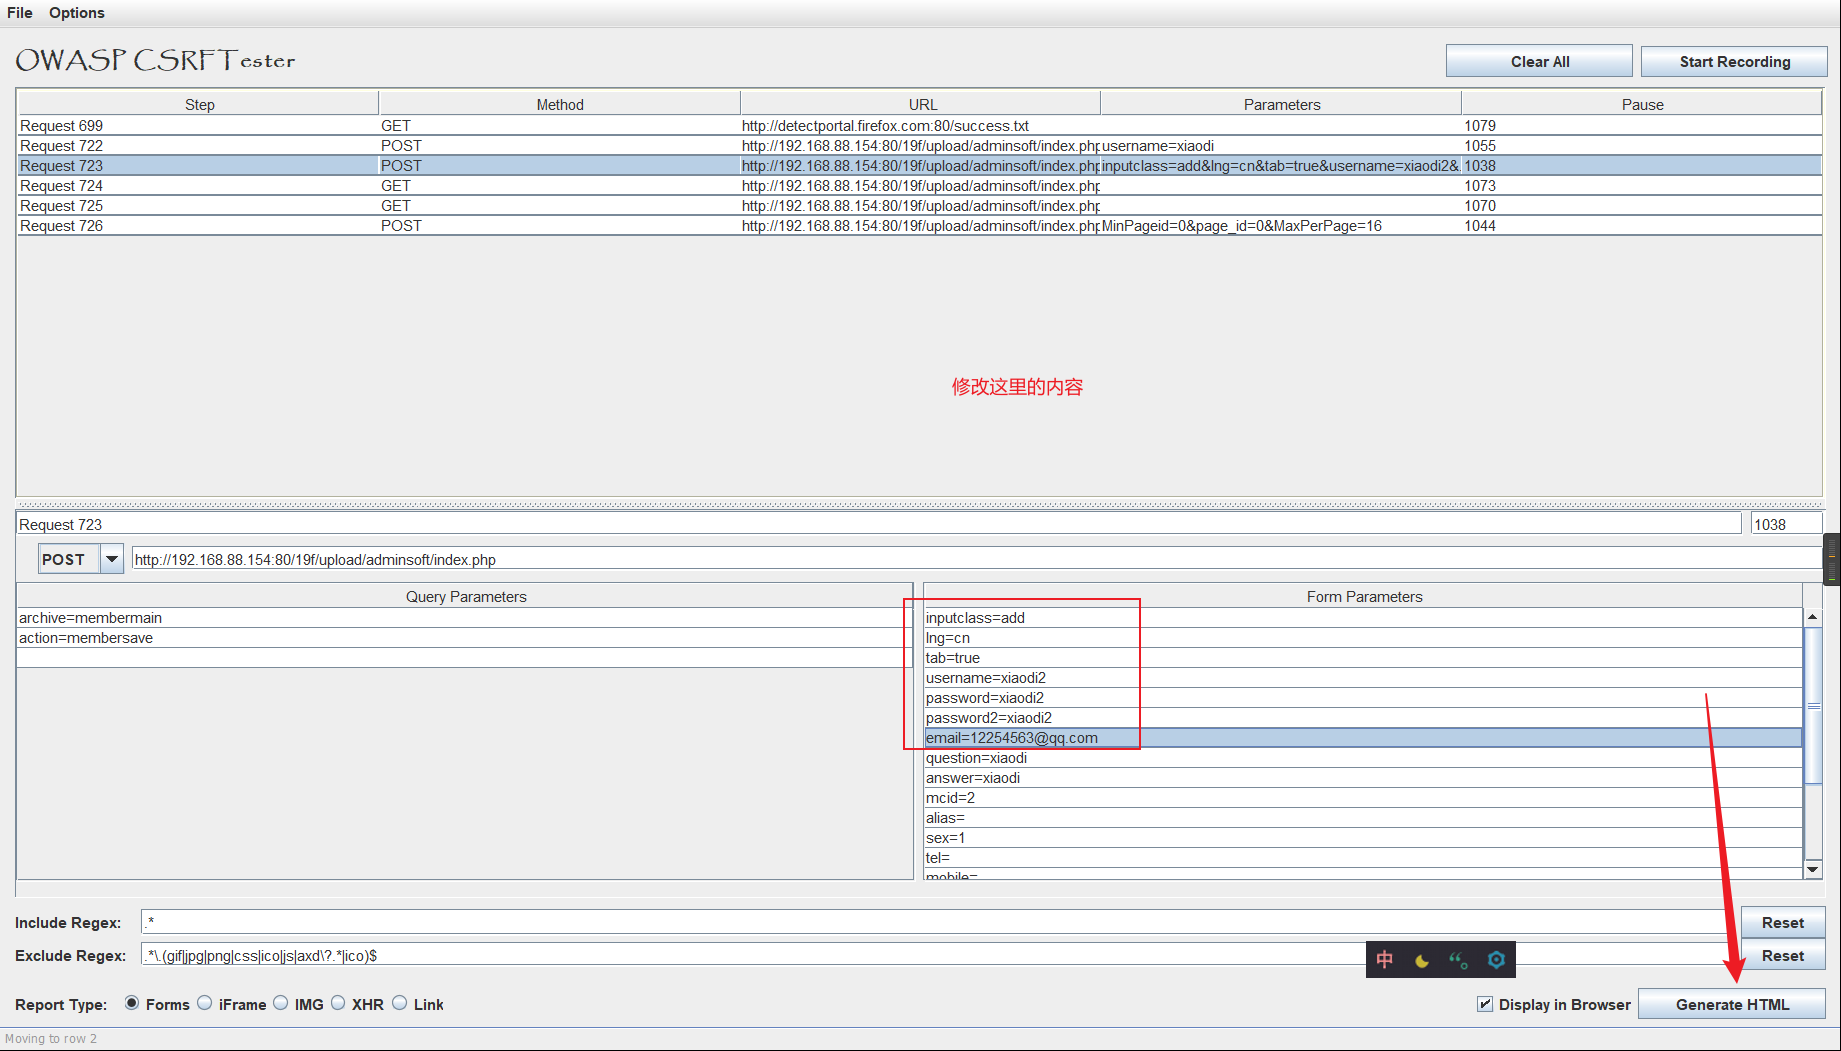Reset the Exclude Regex field

pyautogui.click(x=1783, y=955)
